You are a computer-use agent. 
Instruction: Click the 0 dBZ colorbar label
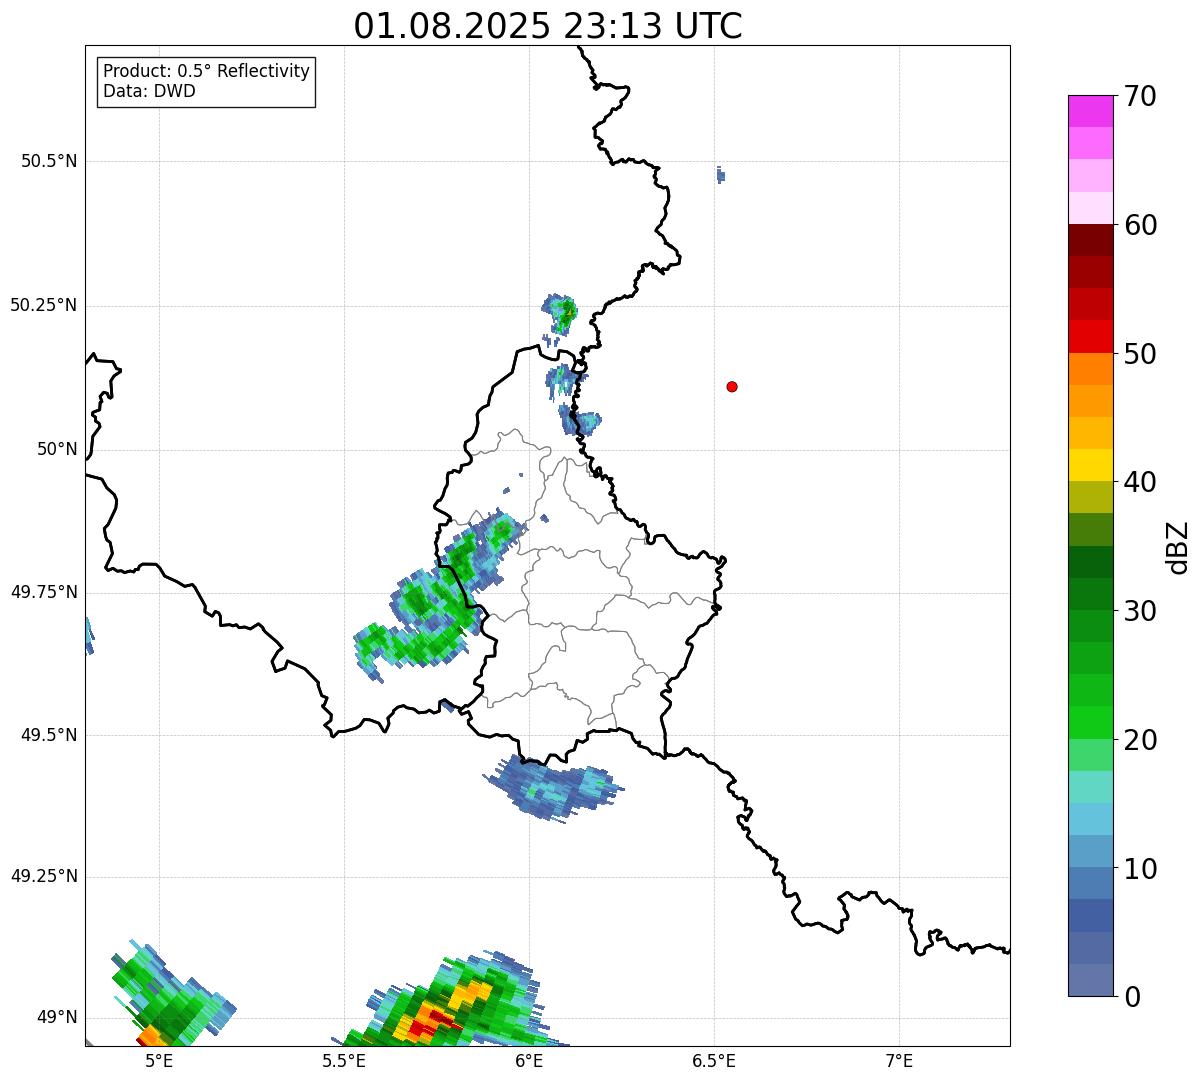point(1131,997)
